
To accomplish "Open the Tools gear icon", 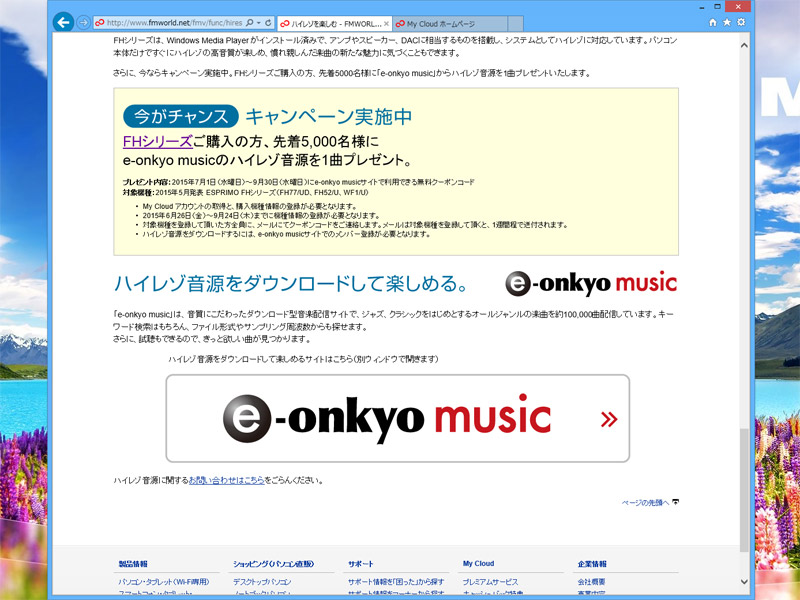I will pos(740,21).
